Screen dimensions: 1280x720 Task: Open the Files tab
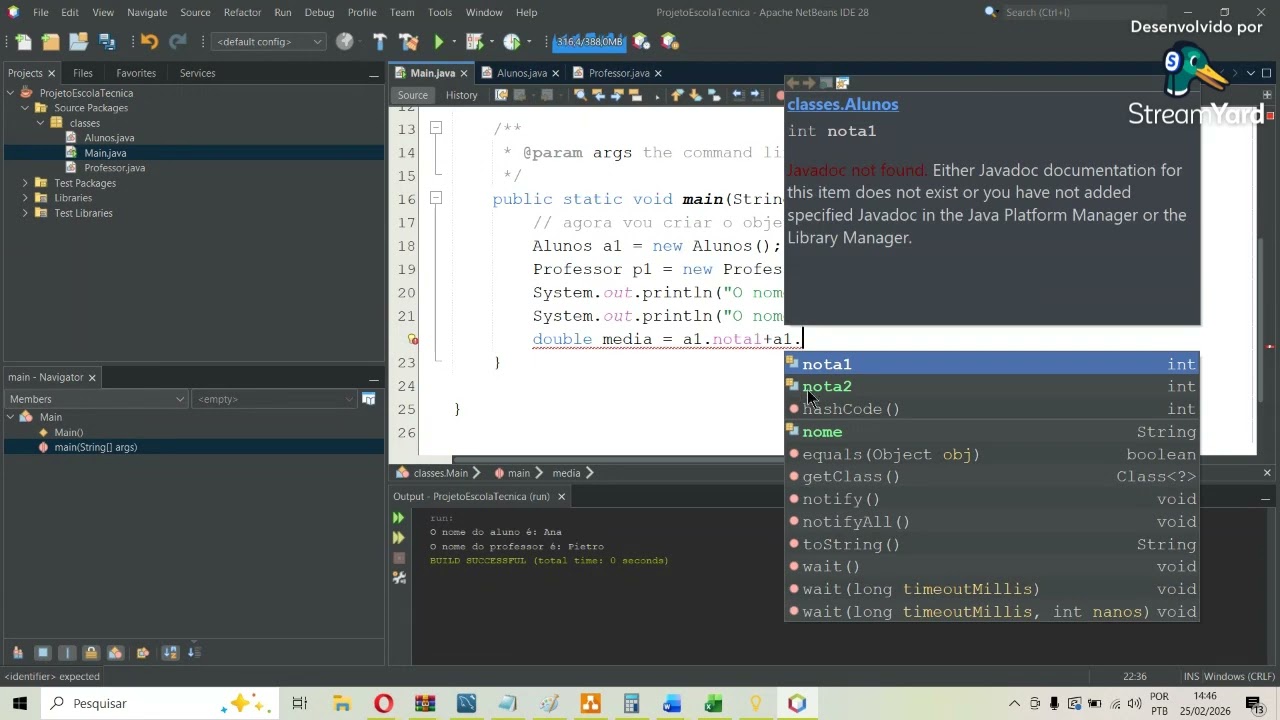83,73
